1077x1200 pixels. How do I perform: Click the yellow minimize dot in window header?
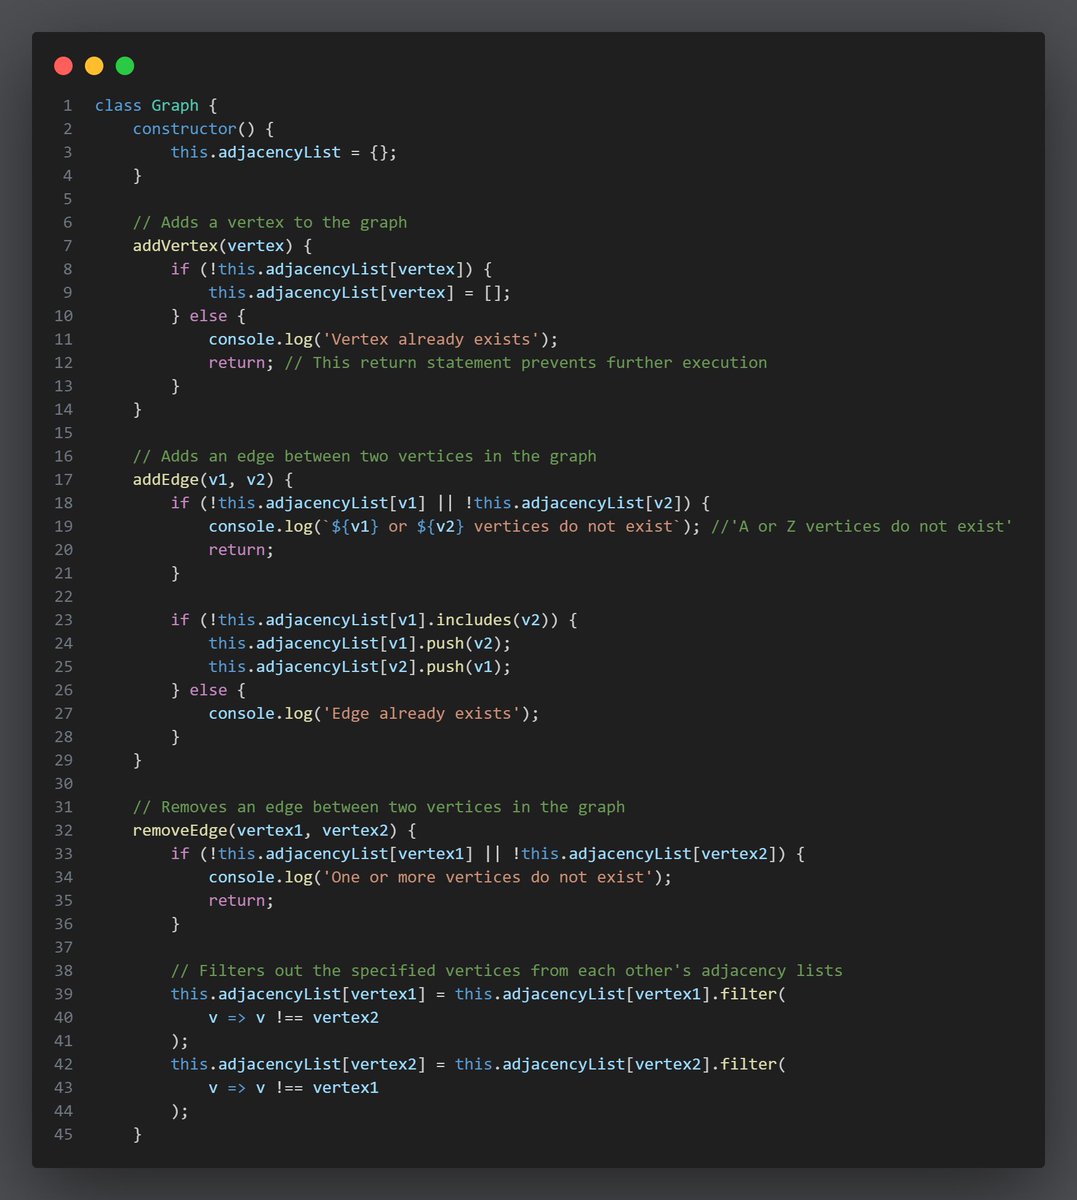pos(94,66)
